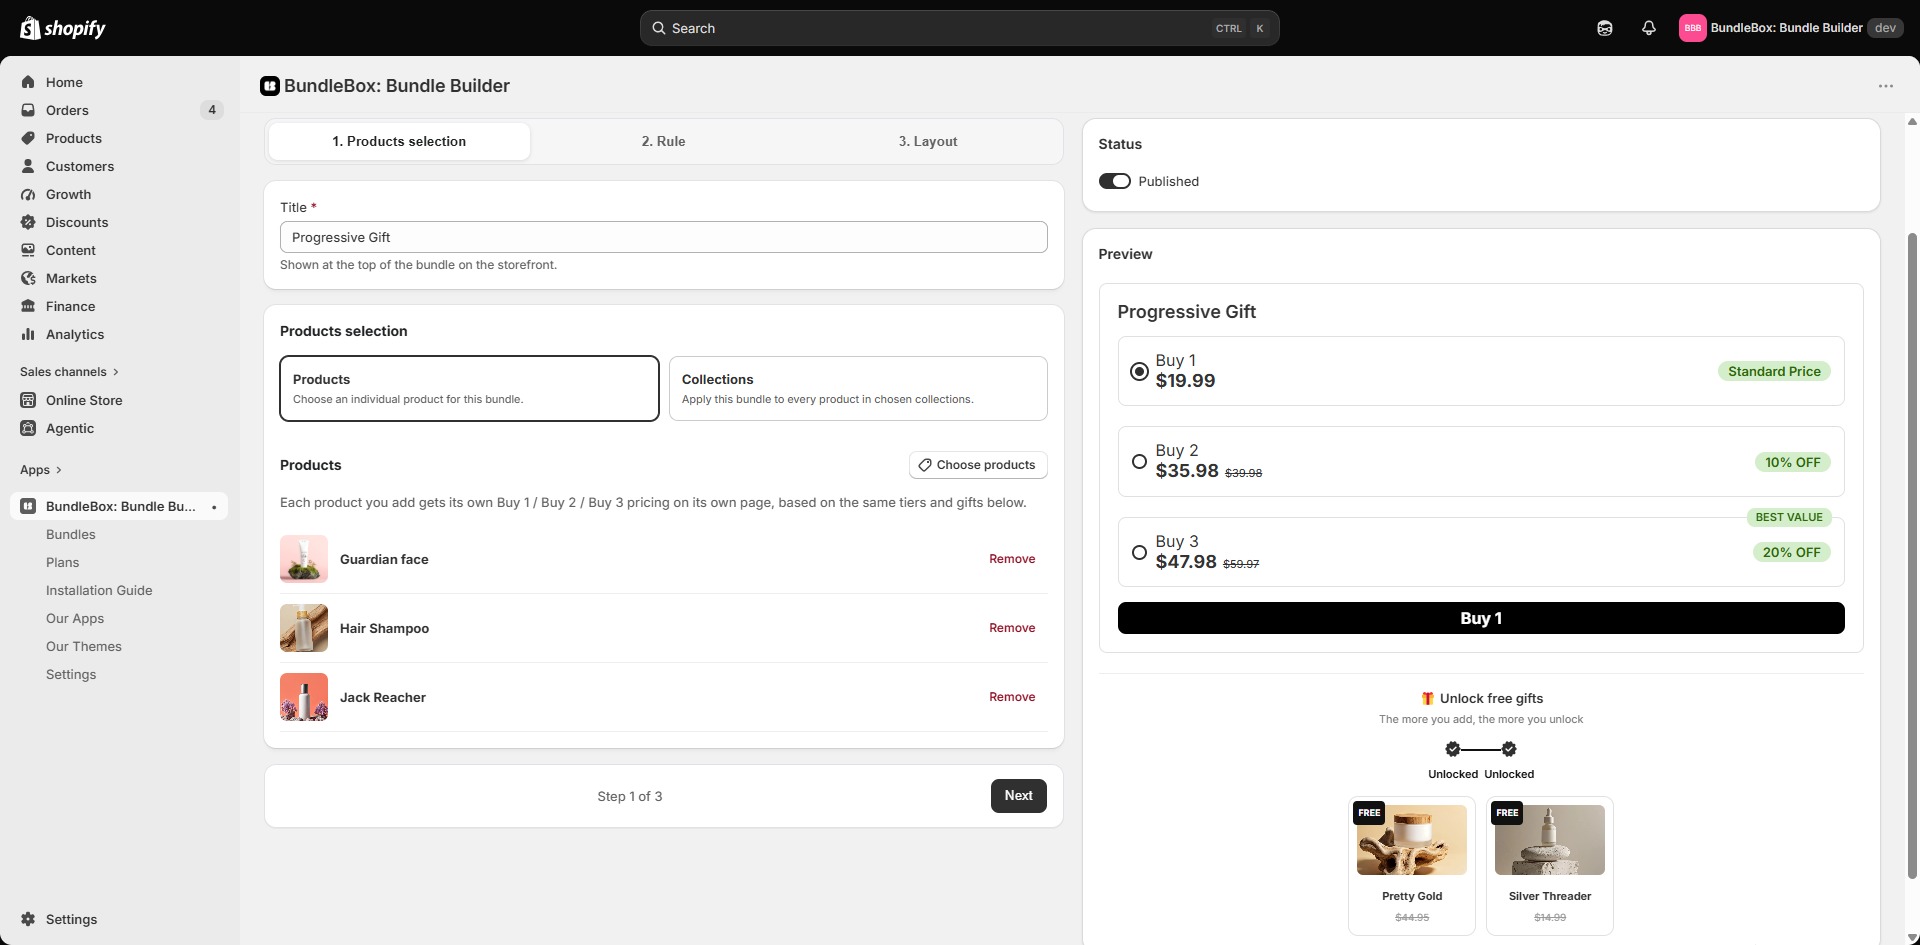
Task: Select the Buy 3 radio option
Action: click(x=1139, y=552)
